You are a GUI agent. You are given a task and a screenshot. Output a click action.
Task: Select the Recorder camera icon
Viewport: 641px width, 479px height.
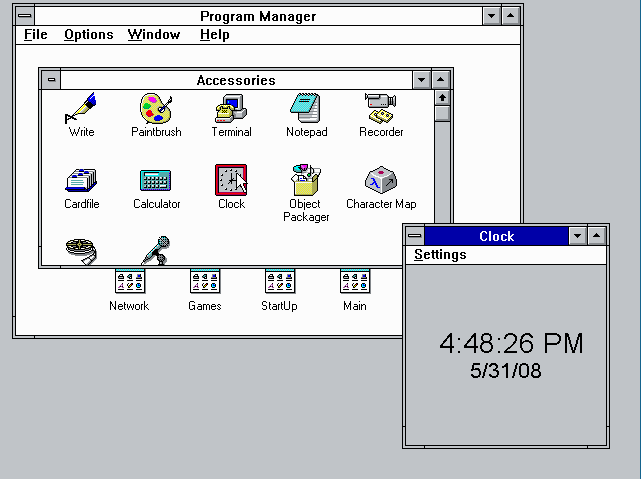click(x=381, y=108)
